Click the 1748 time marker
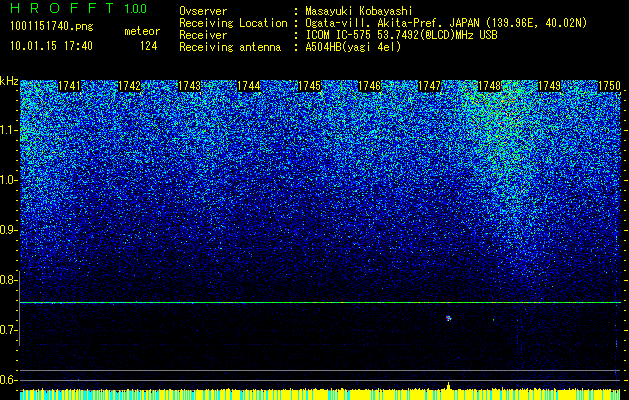Image resolution: width=629 pixels, height=400 pixels. click(489, 86)
